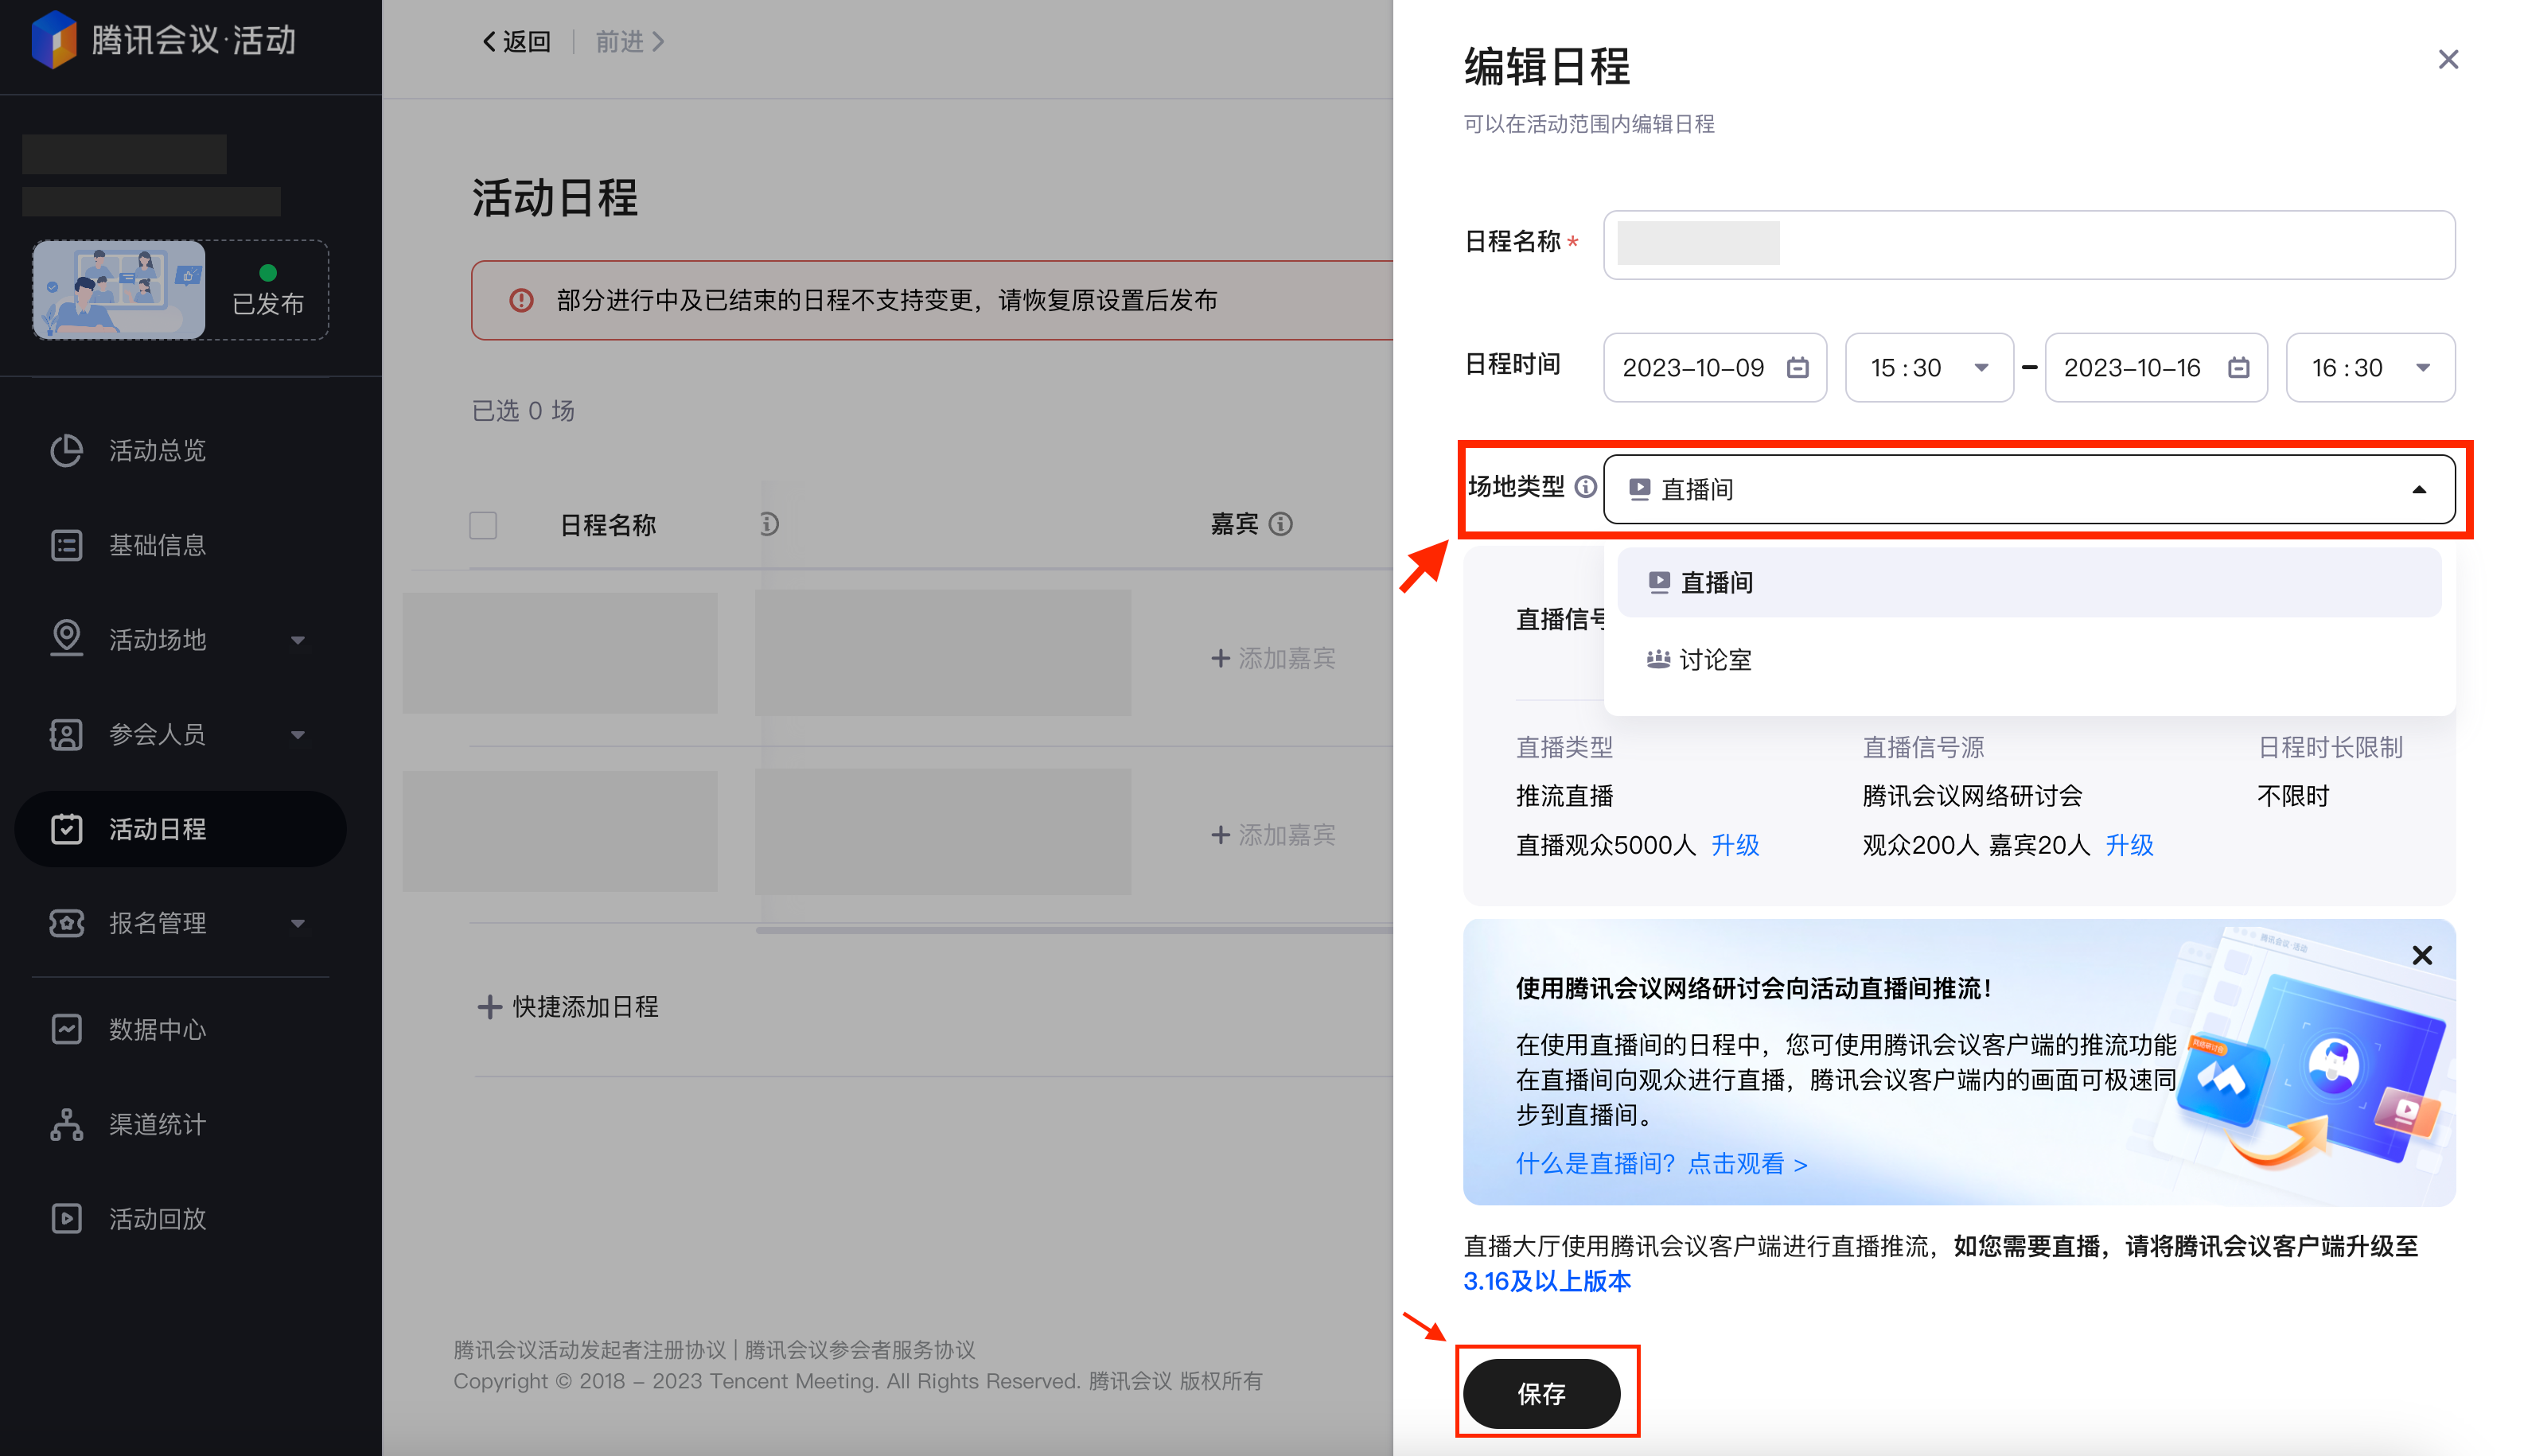Click the 基础信息 list icon
The image size is (2524, 1456).
(66, 545)
